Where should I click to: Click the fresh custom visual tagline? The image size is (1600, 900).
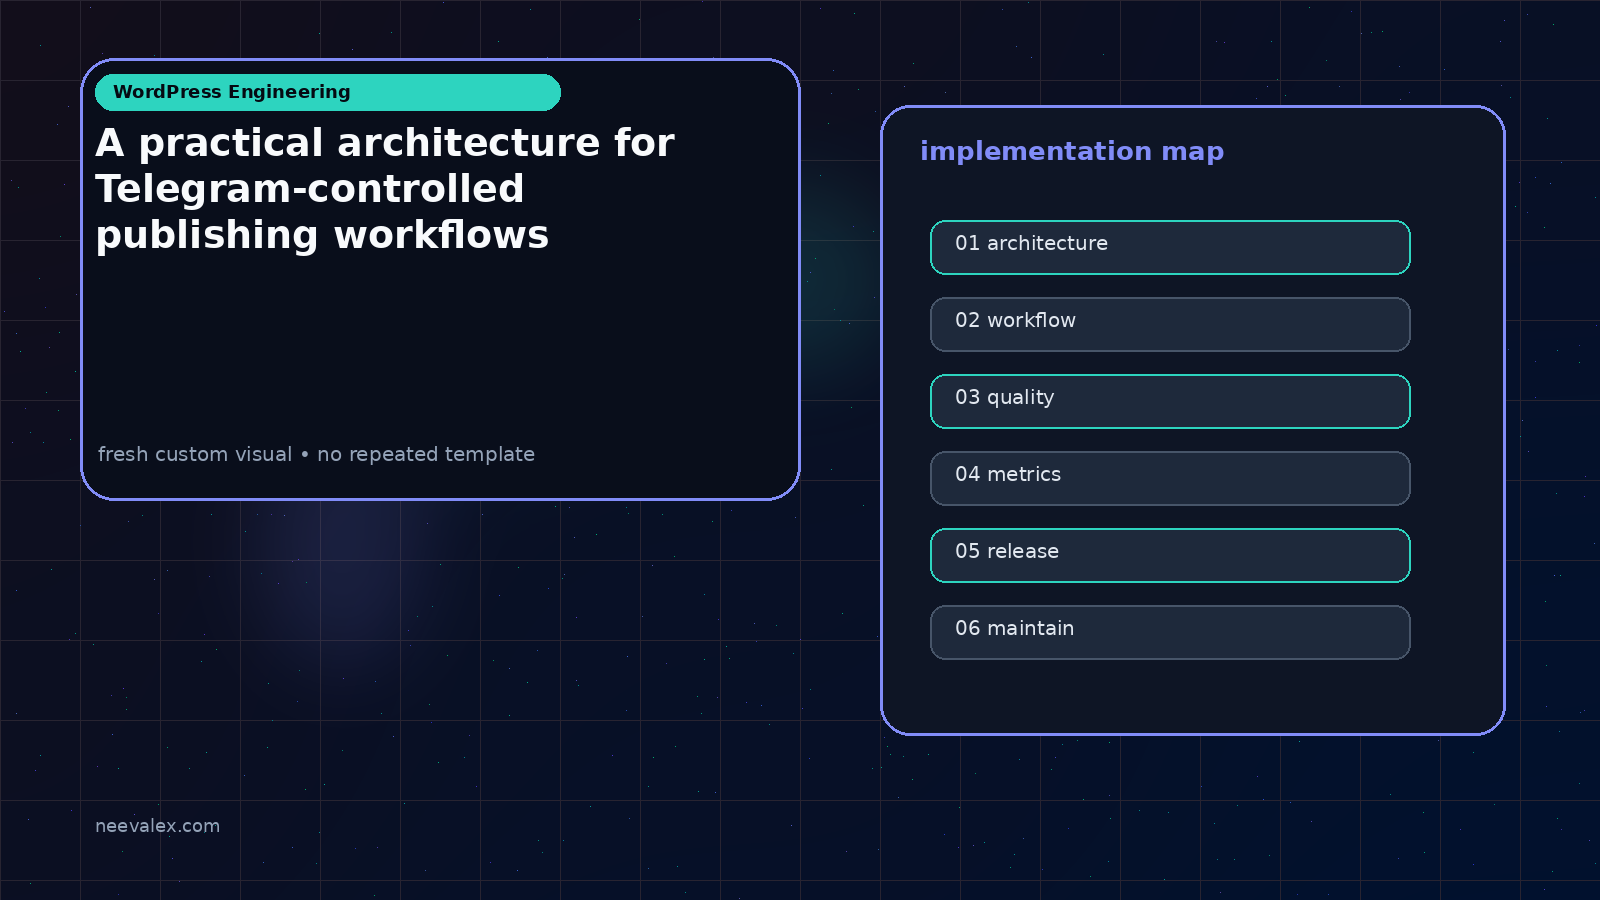pos(316,454)
